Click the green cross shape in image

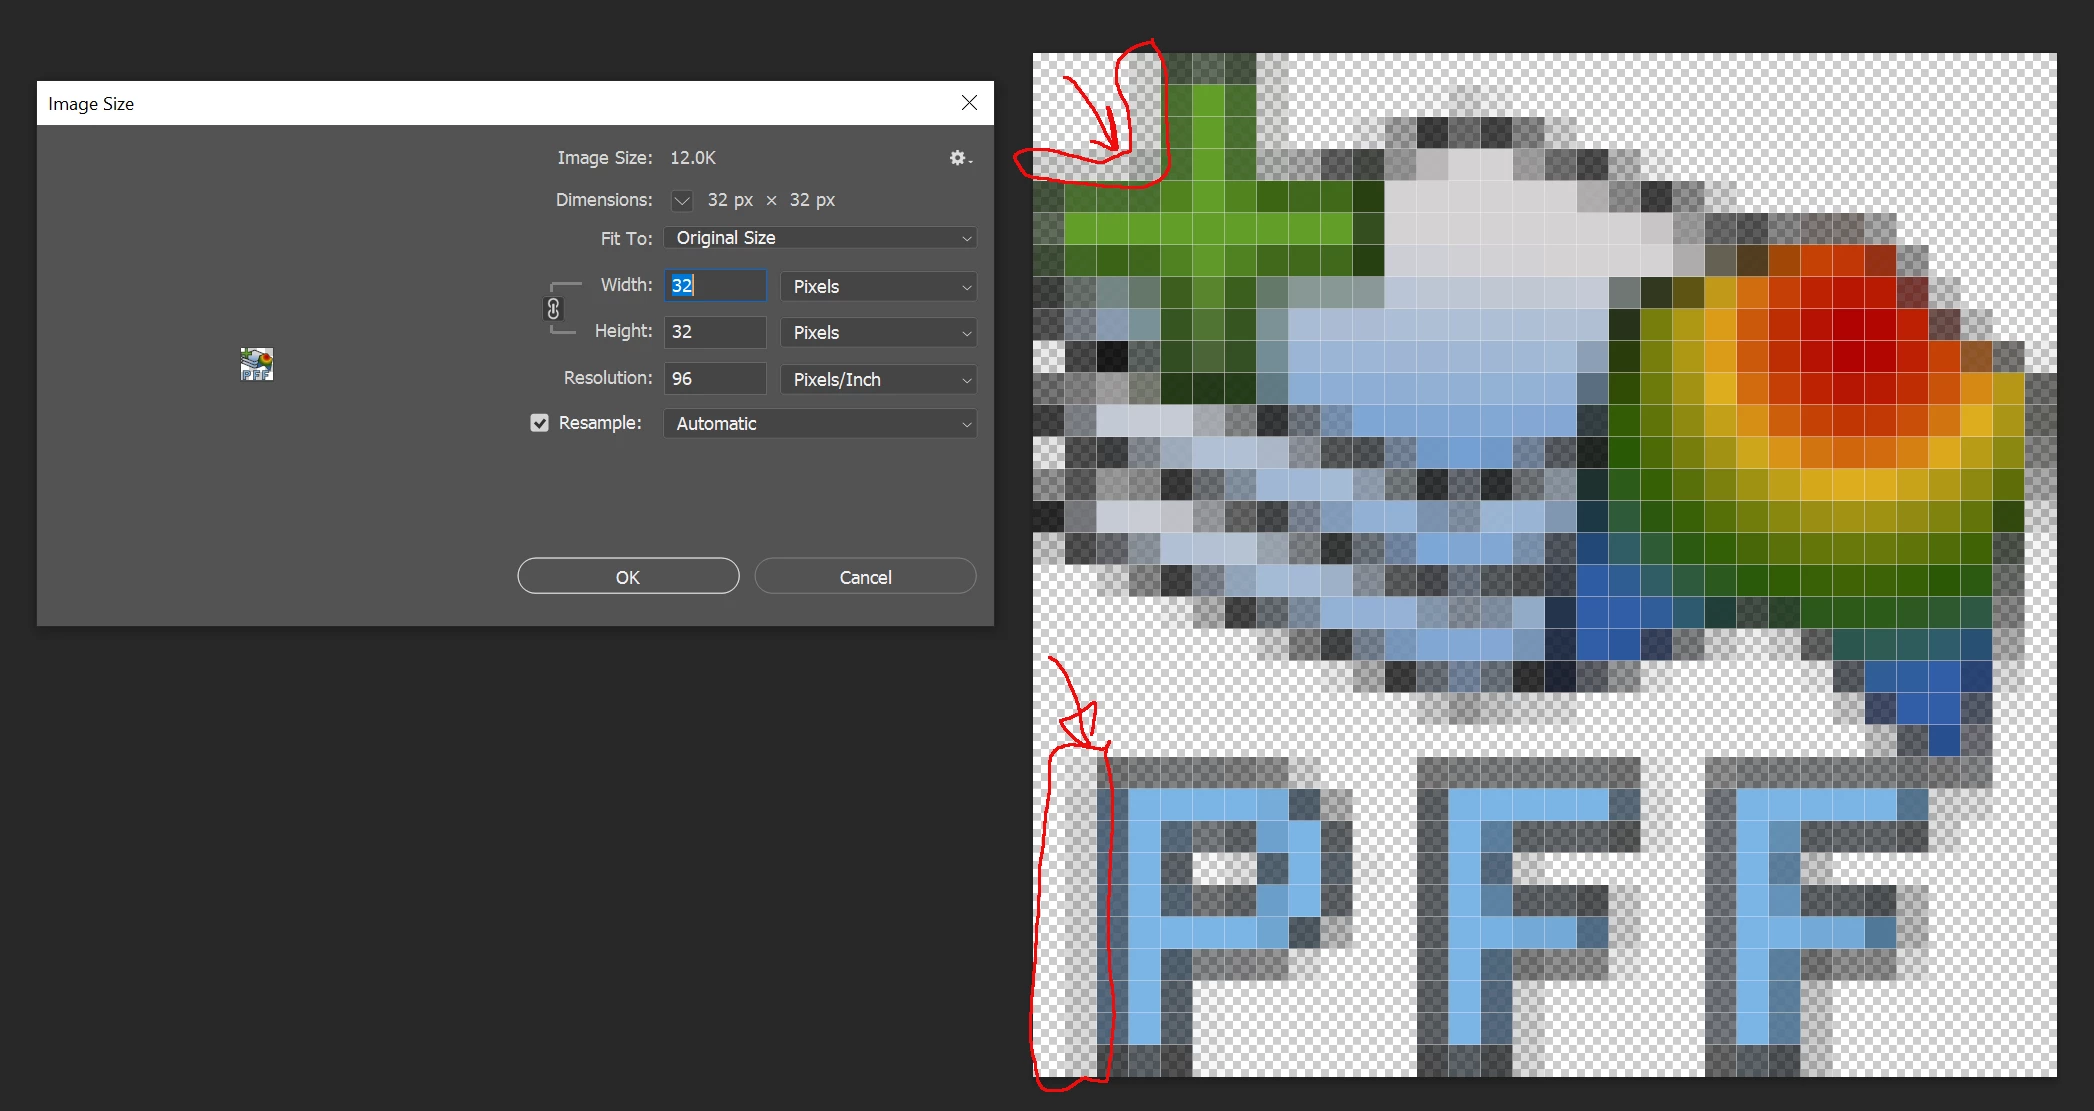1209,228
